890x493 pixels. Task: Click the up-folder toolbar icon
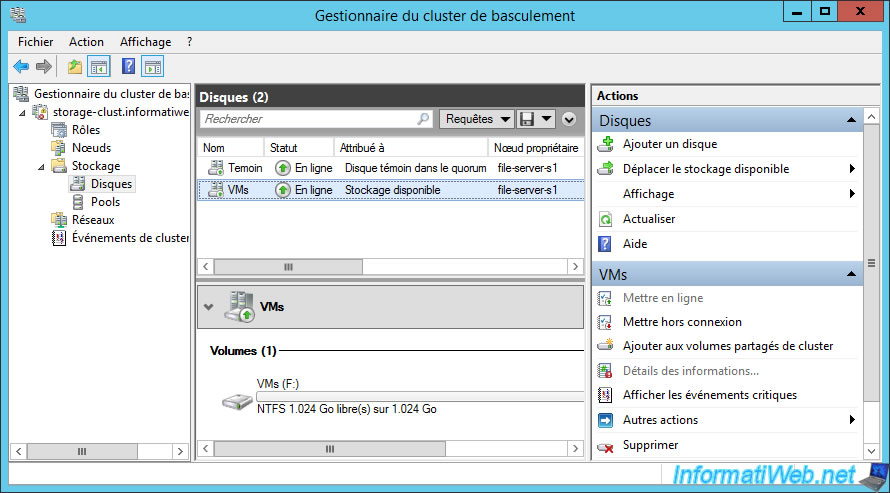coord(74,67)
